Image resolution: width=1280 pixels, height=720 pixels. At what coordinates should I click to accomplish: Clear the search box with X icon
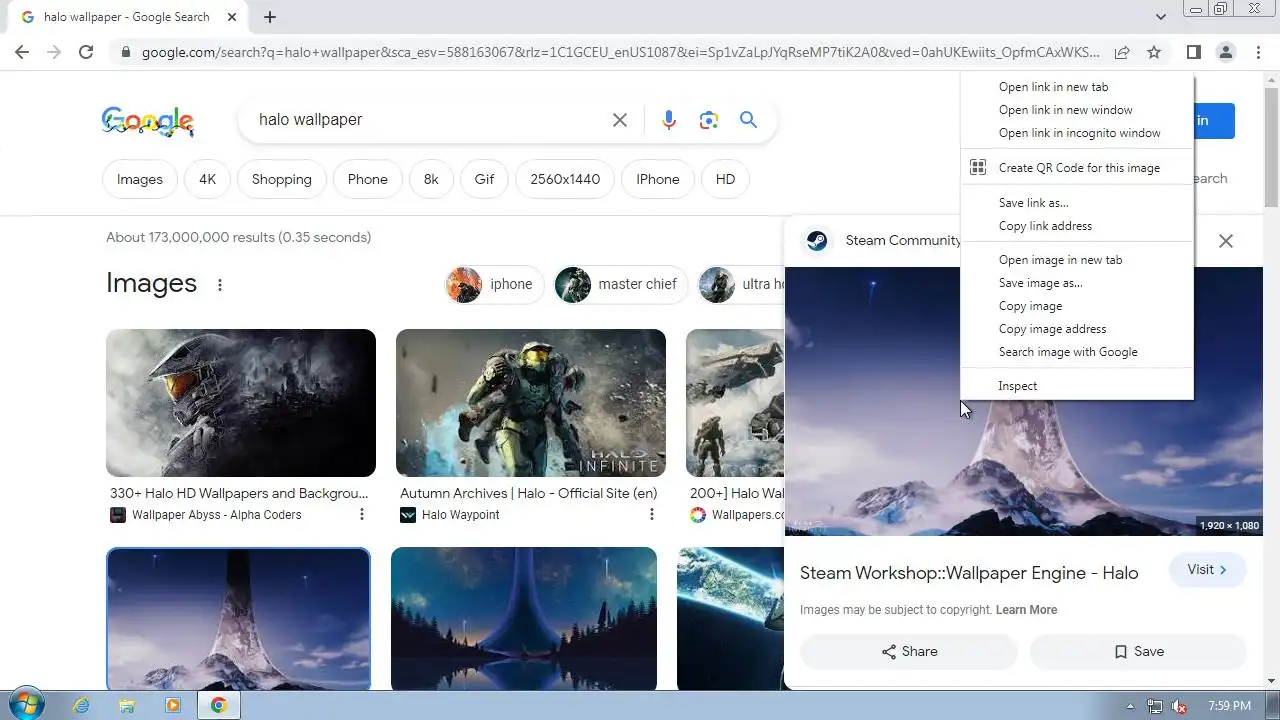pyautogui.click(x=620, y=120)
